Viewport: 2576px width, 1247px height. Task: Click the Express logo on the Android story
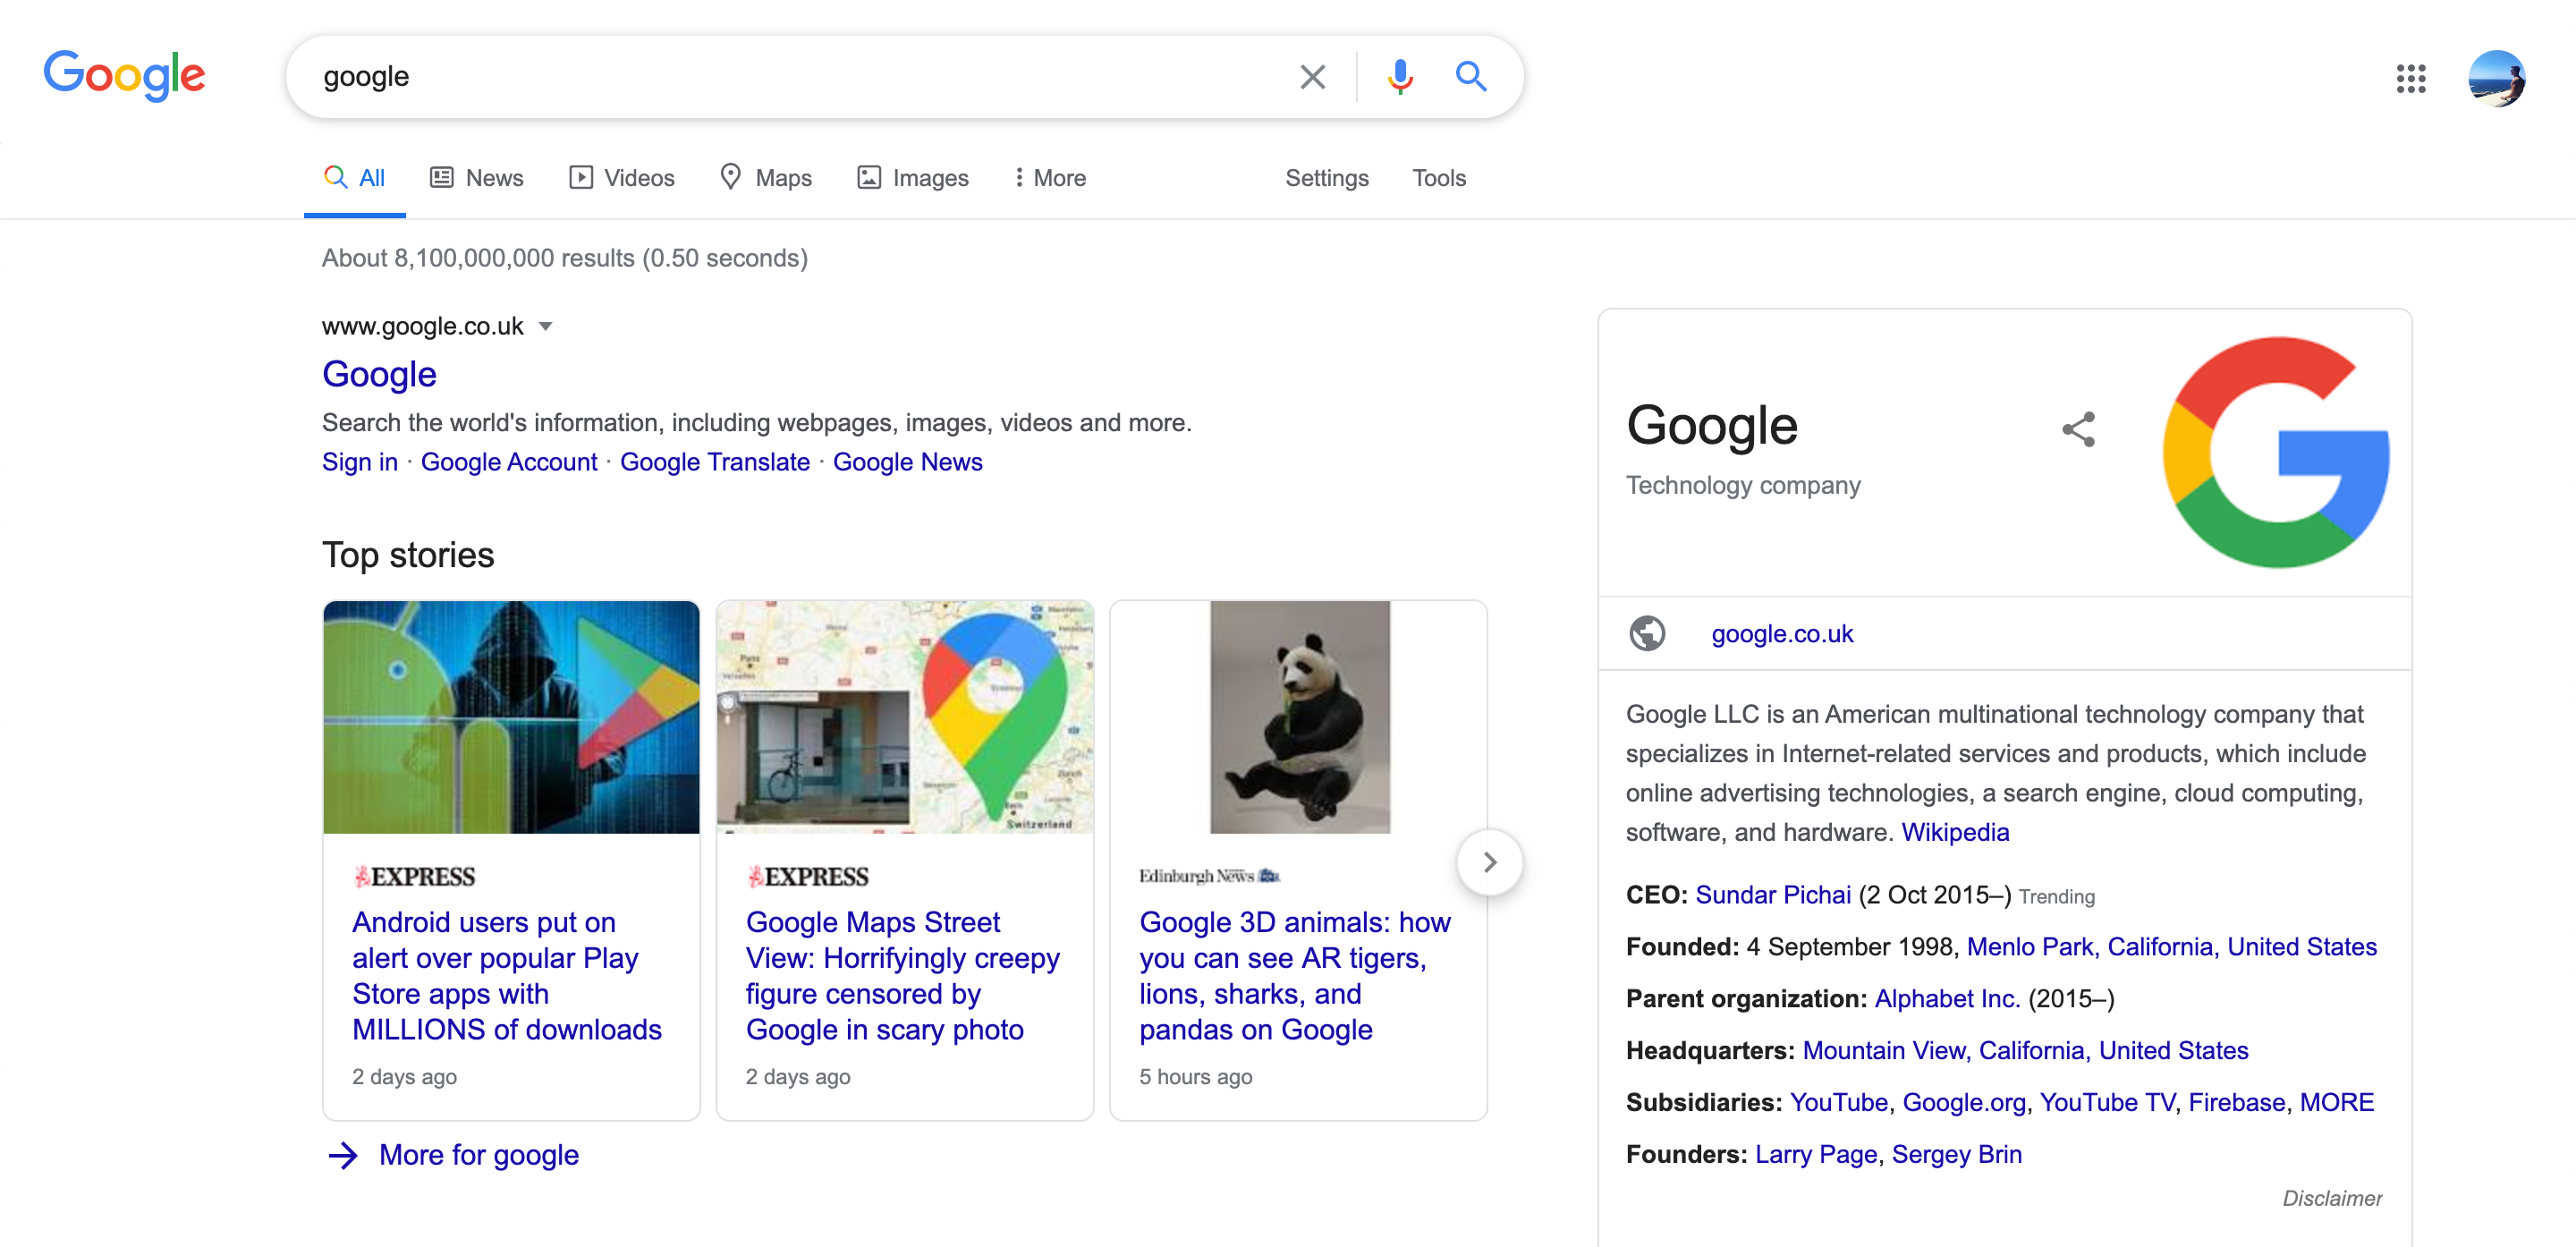(x=414, y=877)
